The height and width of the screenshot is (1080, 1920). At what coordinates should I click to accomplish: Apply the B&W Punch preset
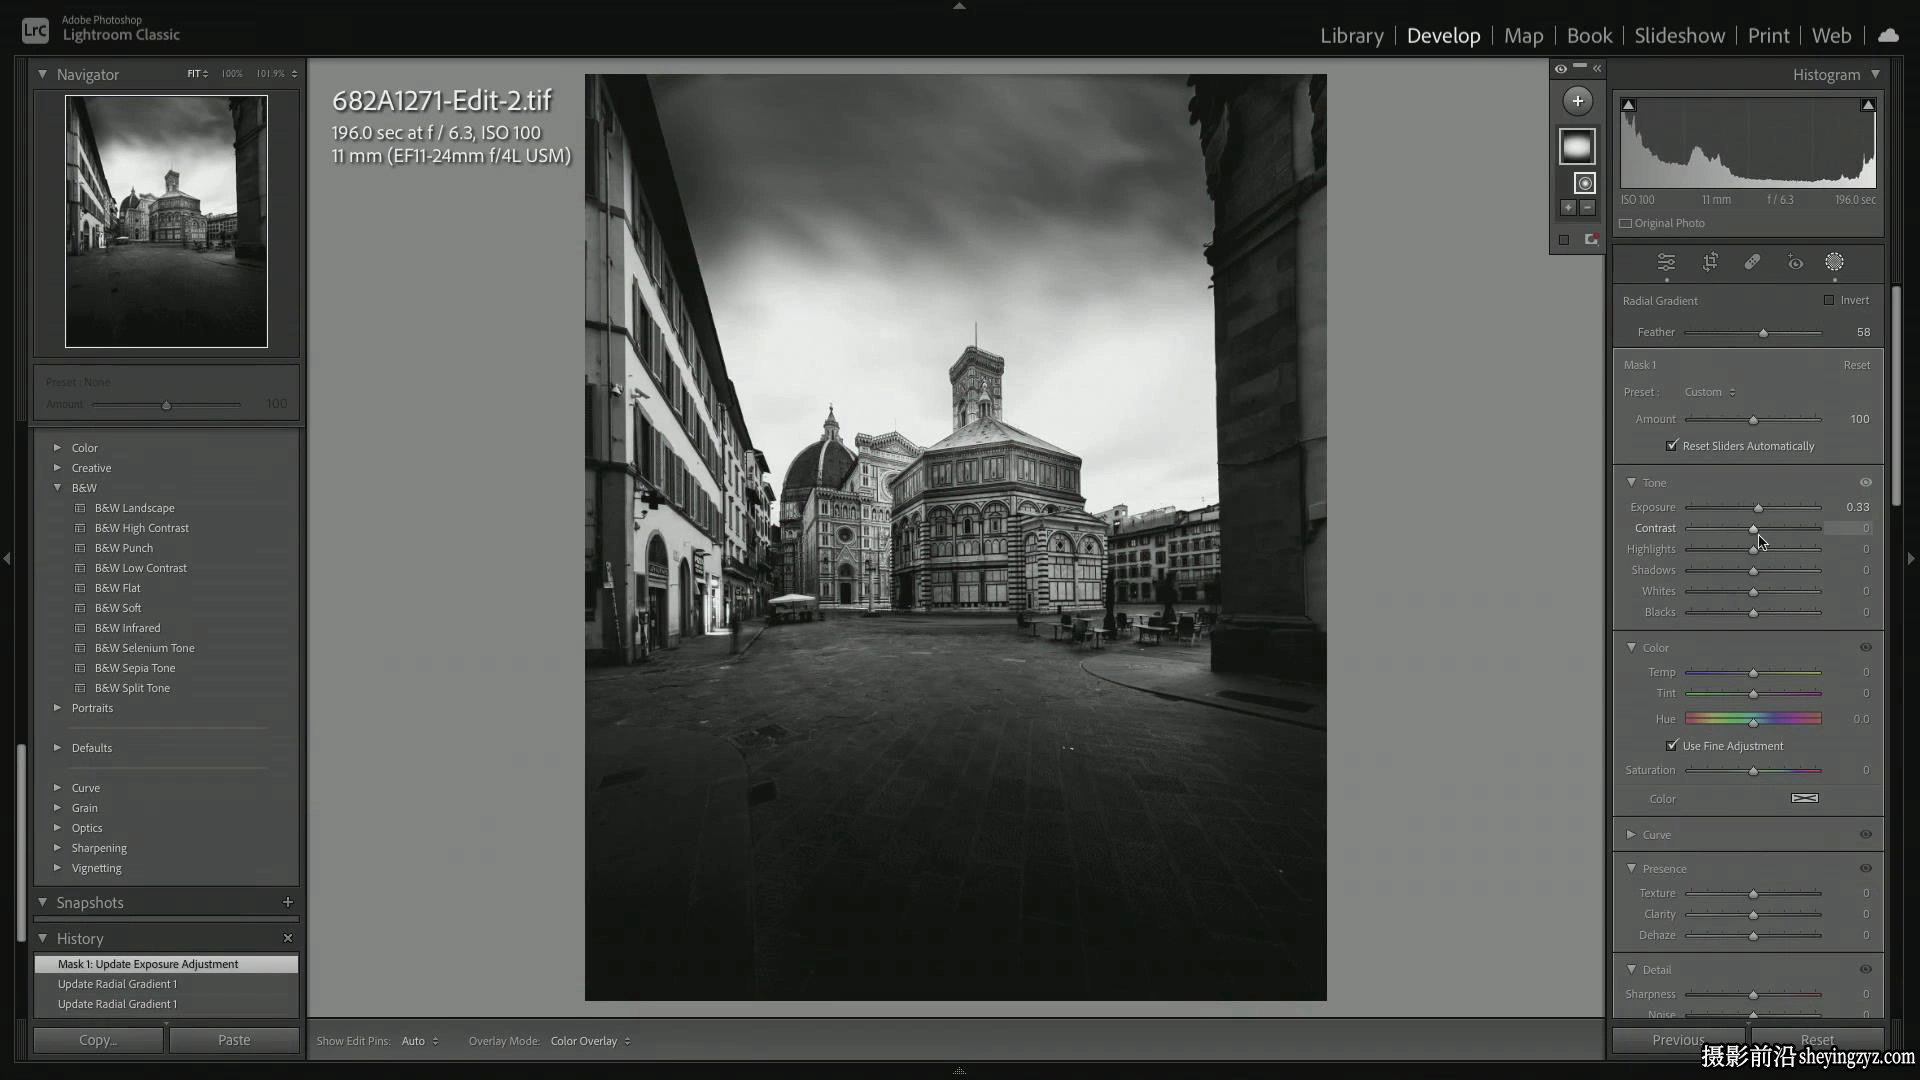pyautogui.click(x=124, y=548)
